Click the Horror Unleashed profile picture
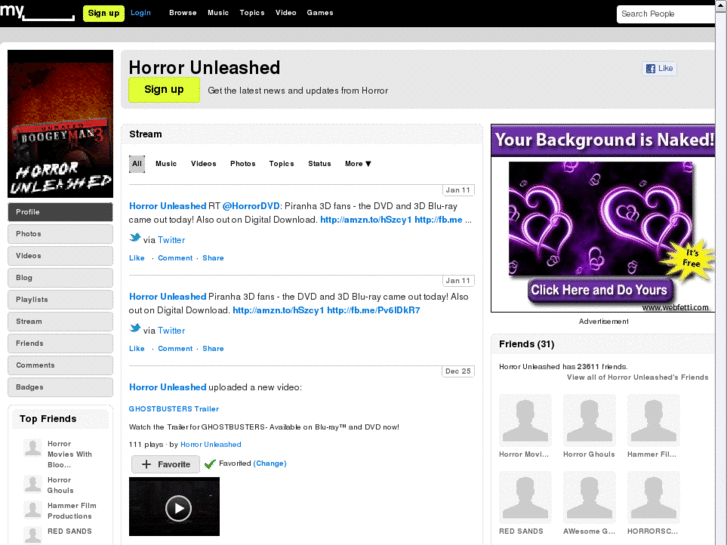This screenshot has width=727, height=545. point(60,124)
